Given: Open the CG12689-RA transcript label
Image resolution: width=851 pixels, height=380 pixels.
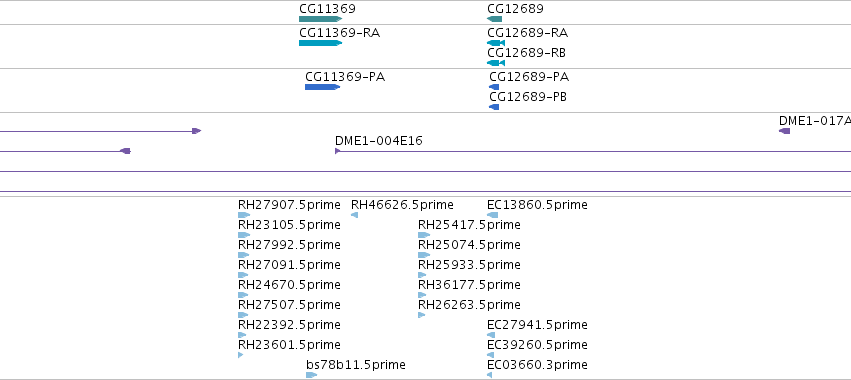Looking at the screenshot, I should click(x=528, y=33).
